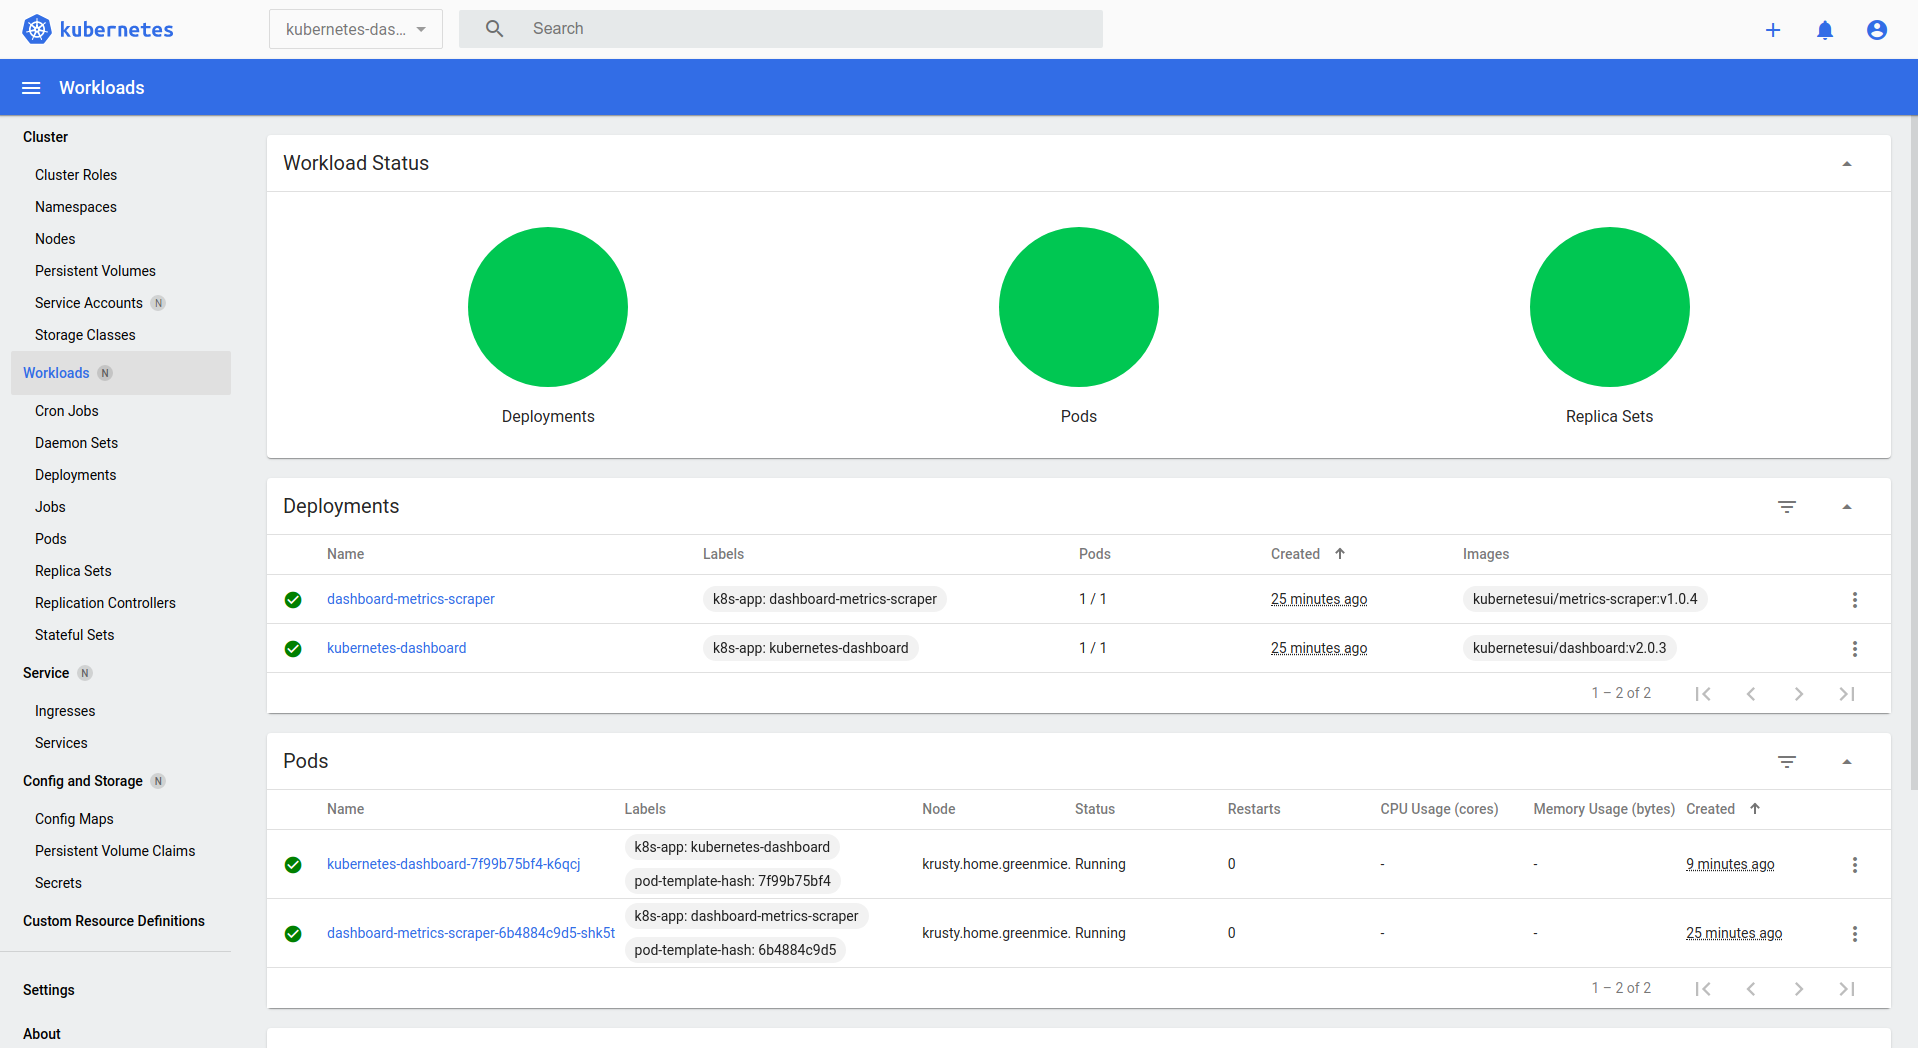Open the user account icon
Viewport: 1918px width, 1048px height.
[1877, 30]
